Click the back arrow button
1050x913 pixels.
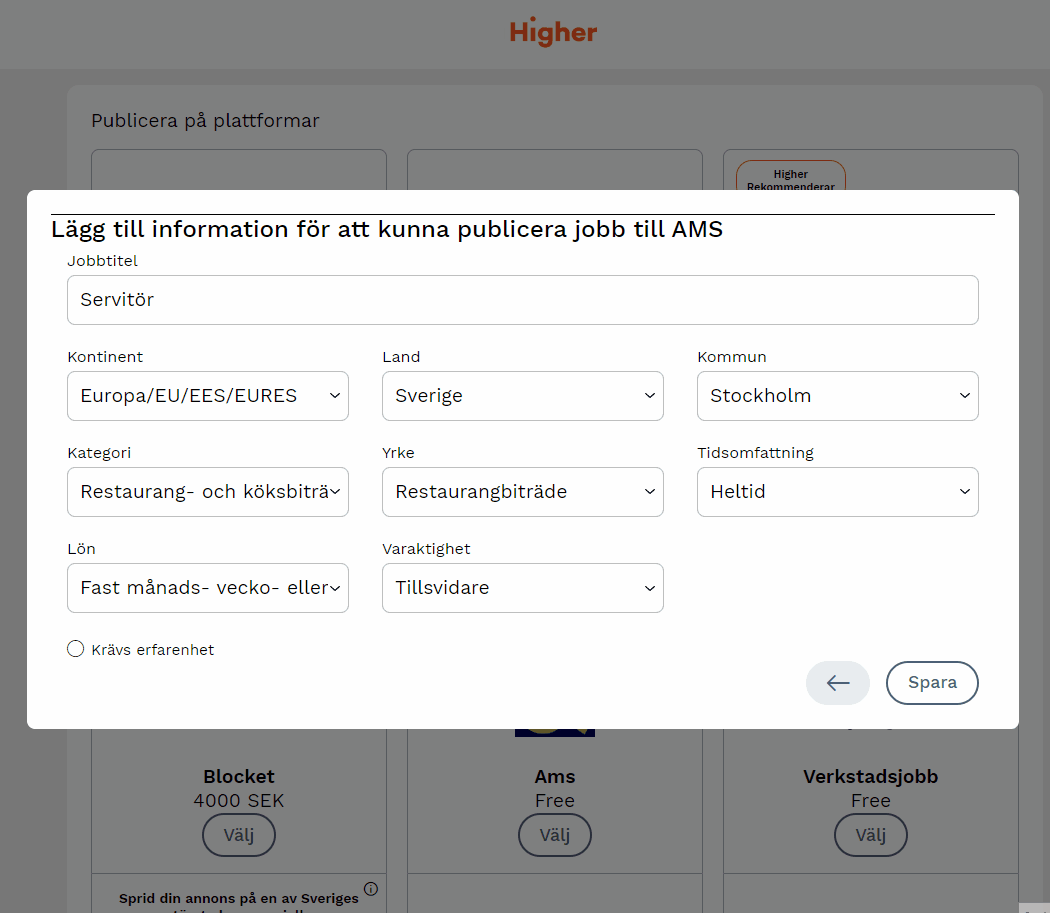(x=838, y=683)
